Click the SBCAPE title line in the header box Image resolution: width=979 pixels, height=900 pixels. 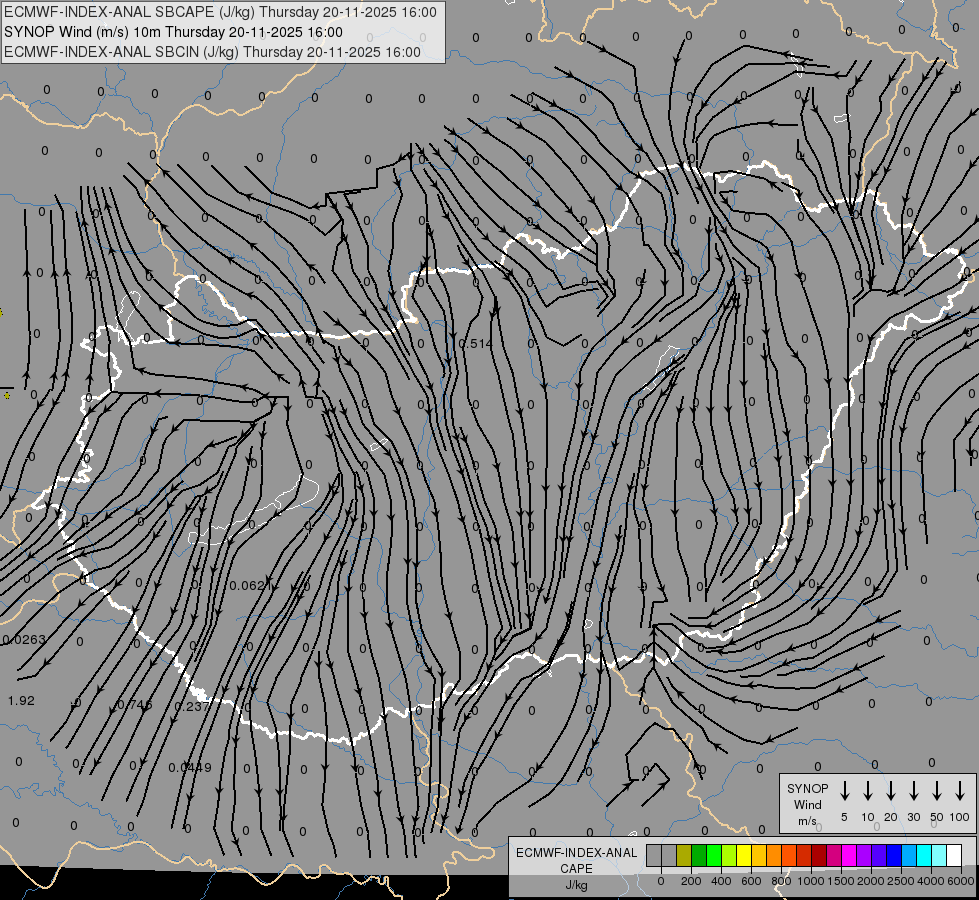coord(220,12)
